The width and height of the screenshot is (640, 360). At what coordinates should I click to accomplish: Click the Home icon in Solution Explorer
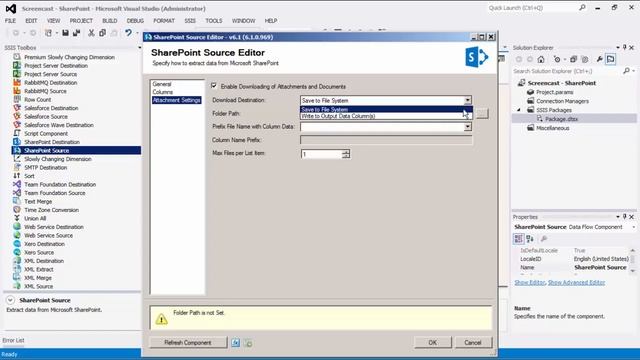click(x=541, y=60)
